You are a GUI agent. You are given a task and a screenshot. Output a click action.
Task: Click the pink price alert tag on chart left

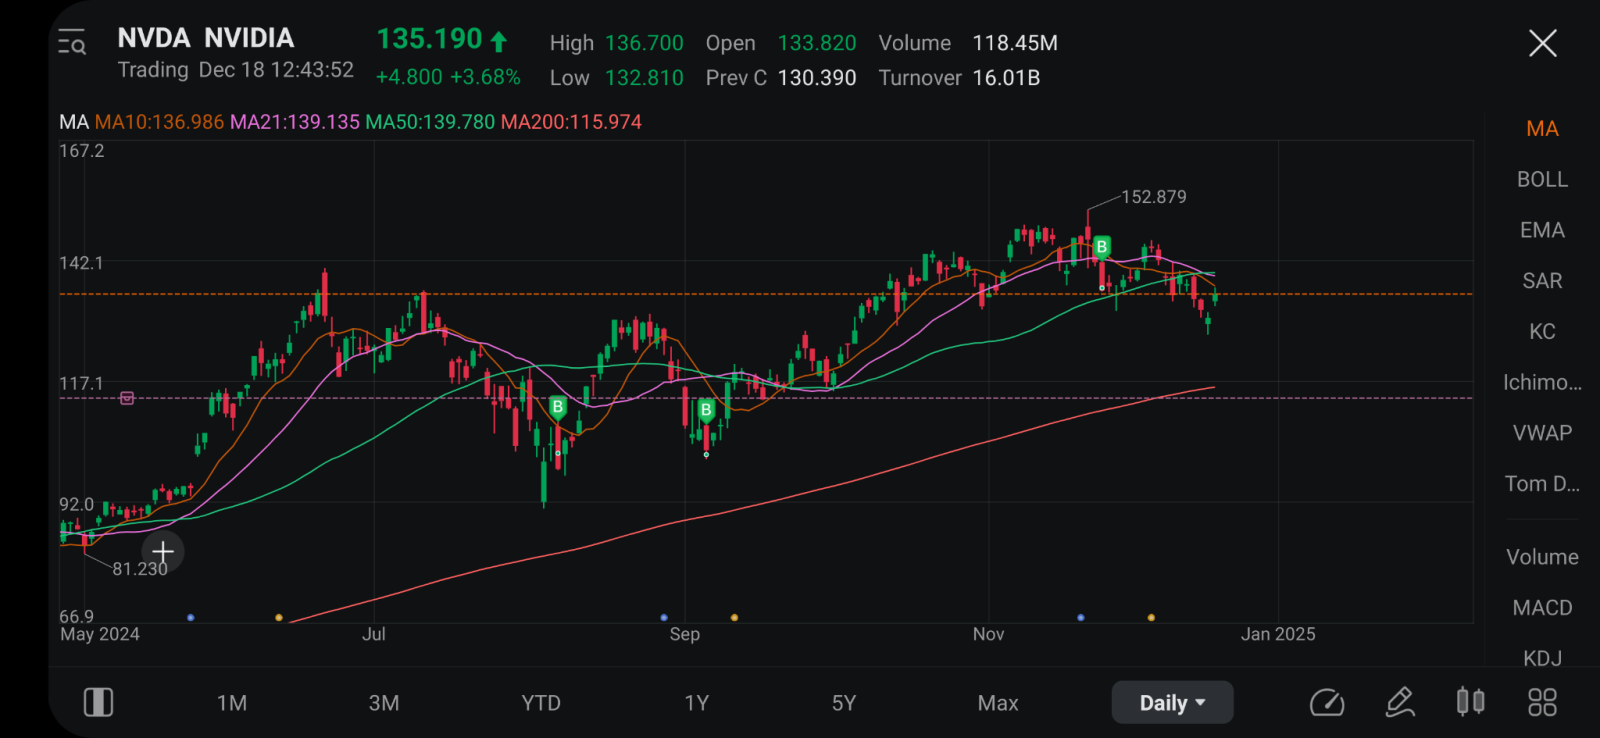(127, 398)
